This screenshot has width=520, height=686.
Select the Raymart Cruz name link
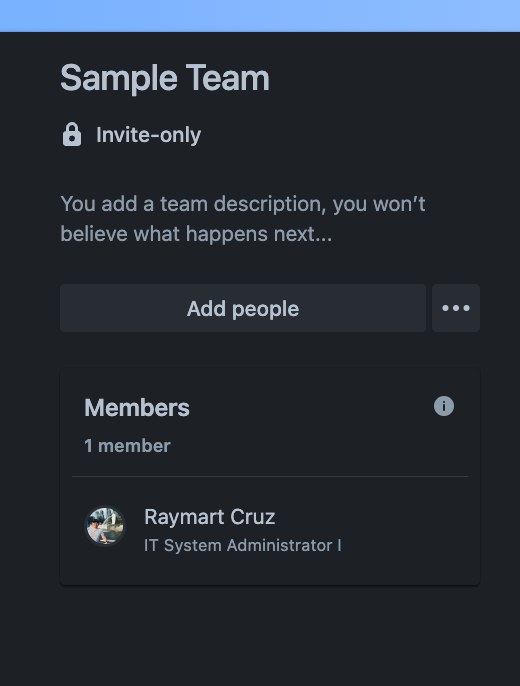tap(209, 517)
